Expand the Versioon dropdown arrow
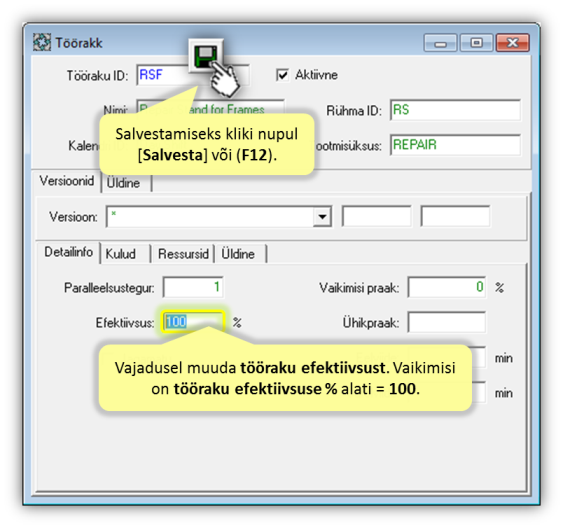 (322, 217)
